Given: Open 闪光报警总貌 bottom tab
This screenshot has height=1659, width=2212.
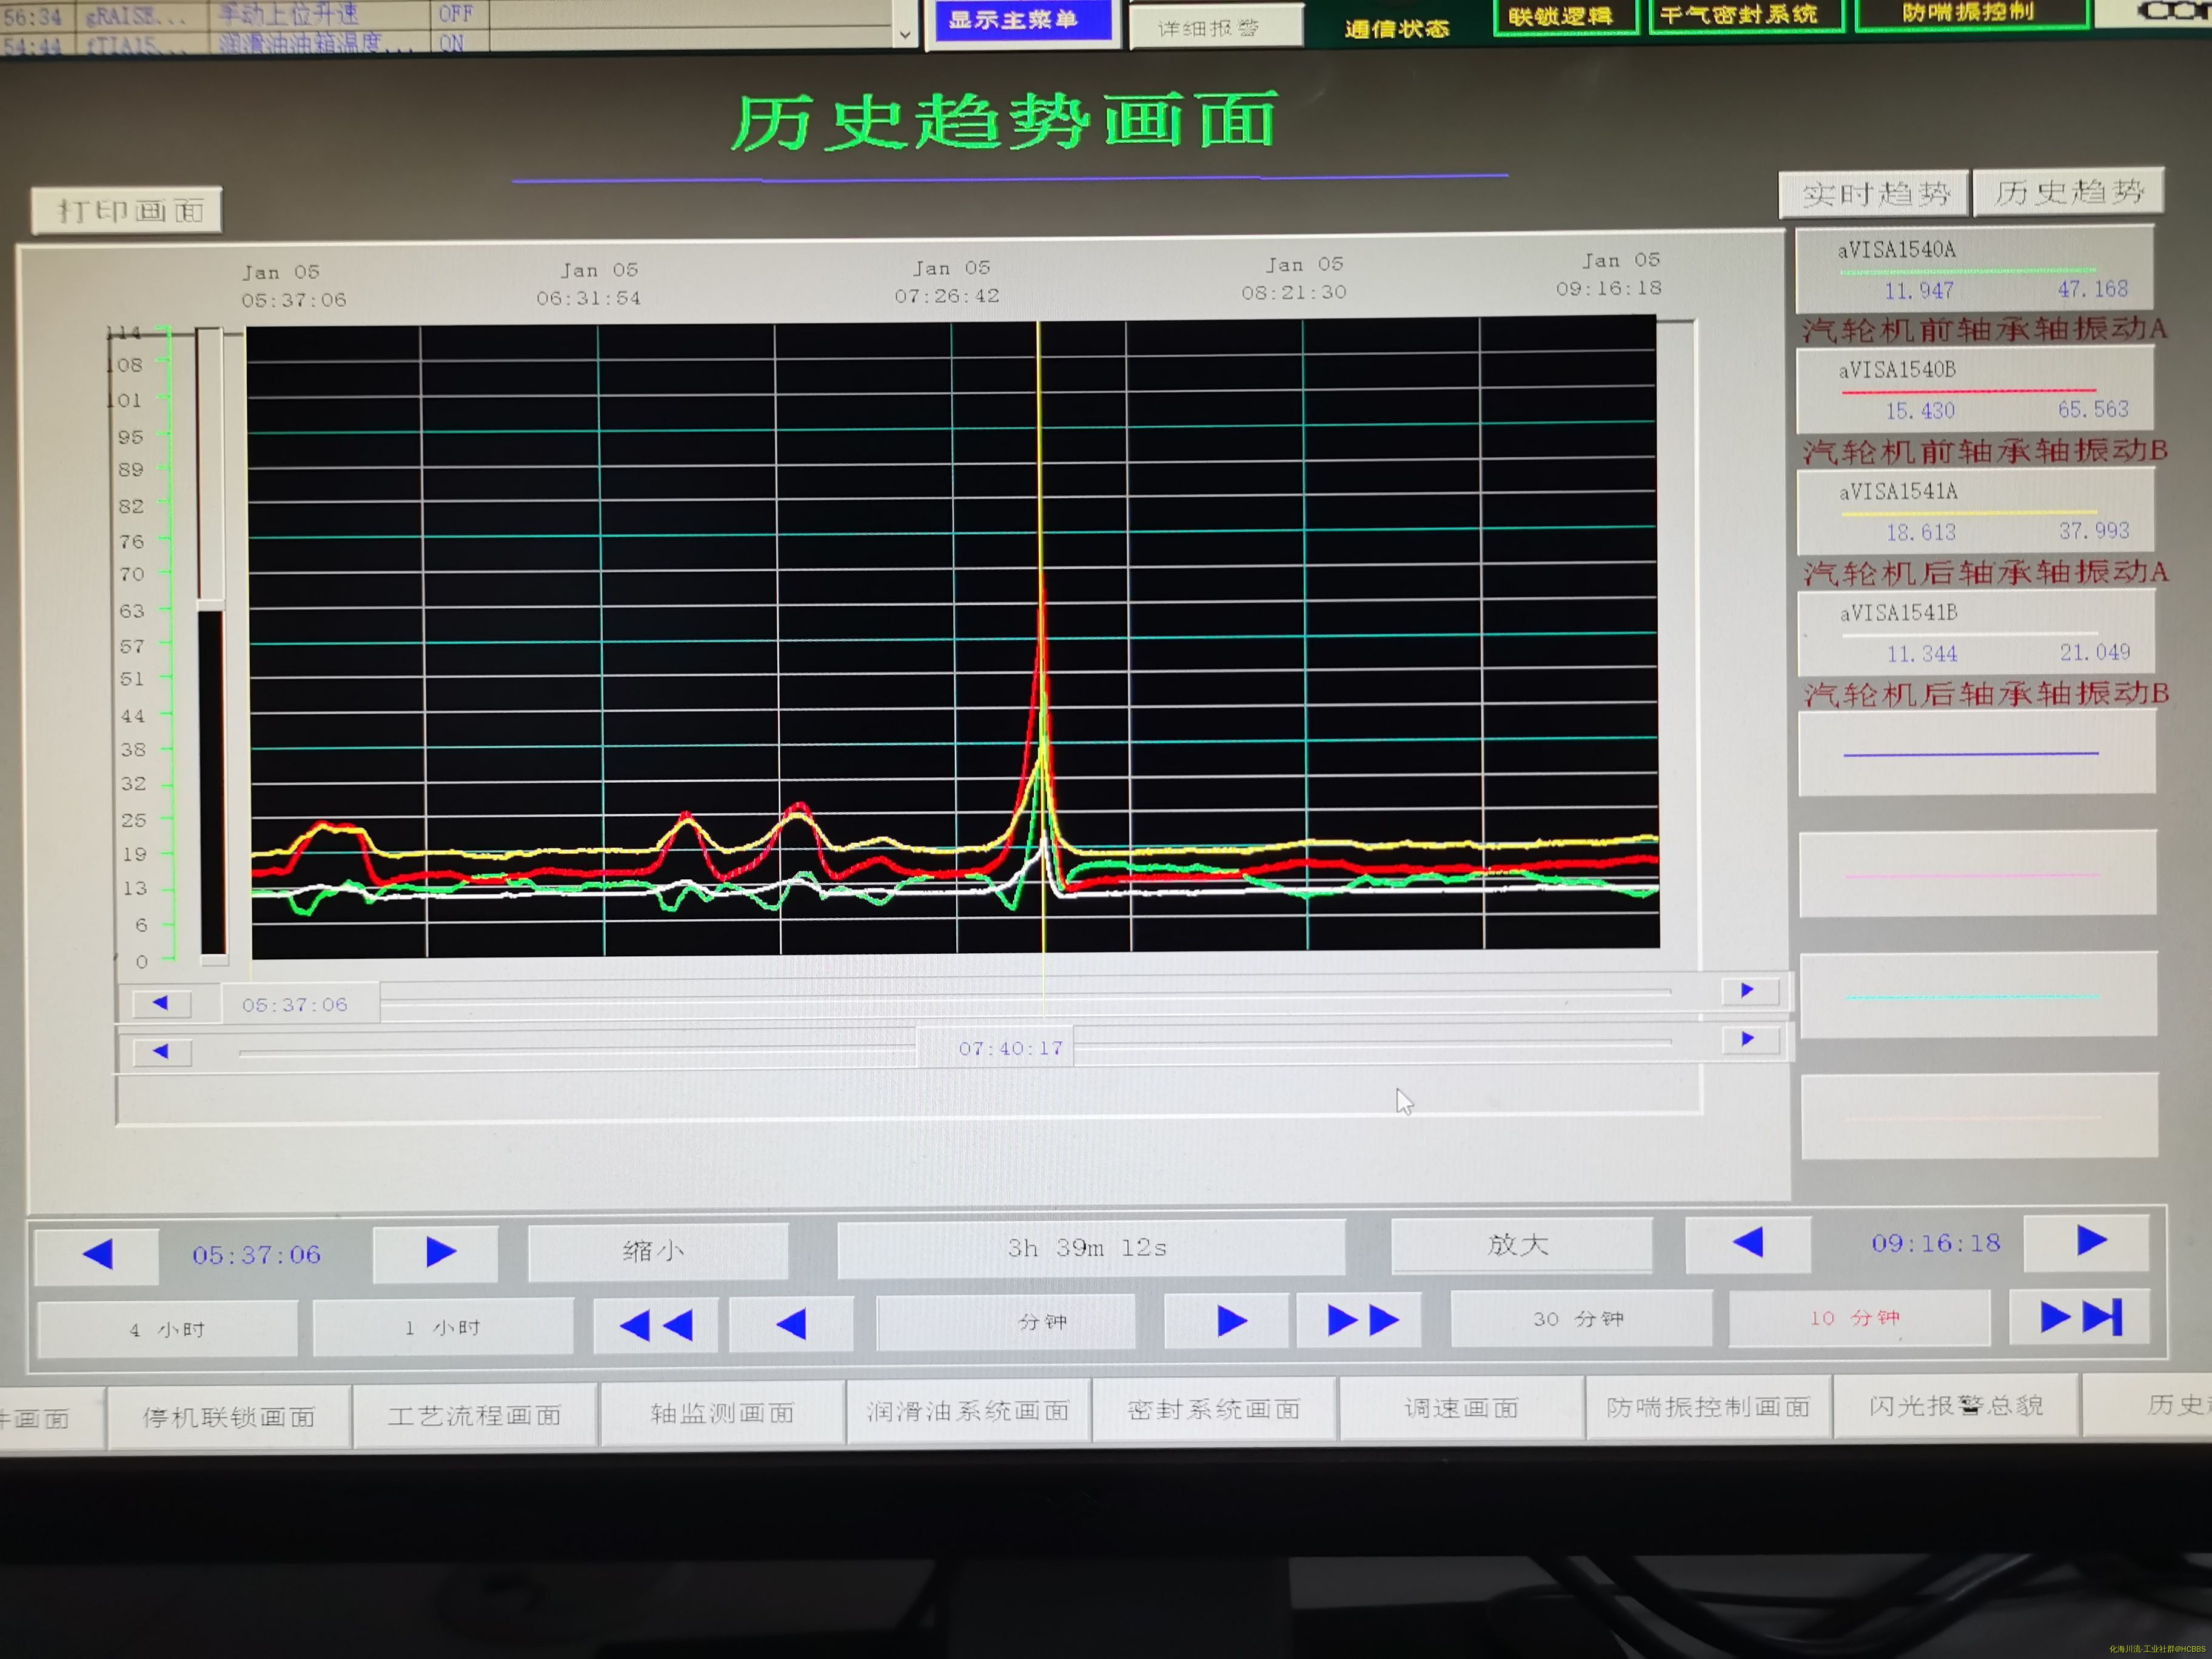Looking at the screenshot, I should click(x=1956, y=1405).
